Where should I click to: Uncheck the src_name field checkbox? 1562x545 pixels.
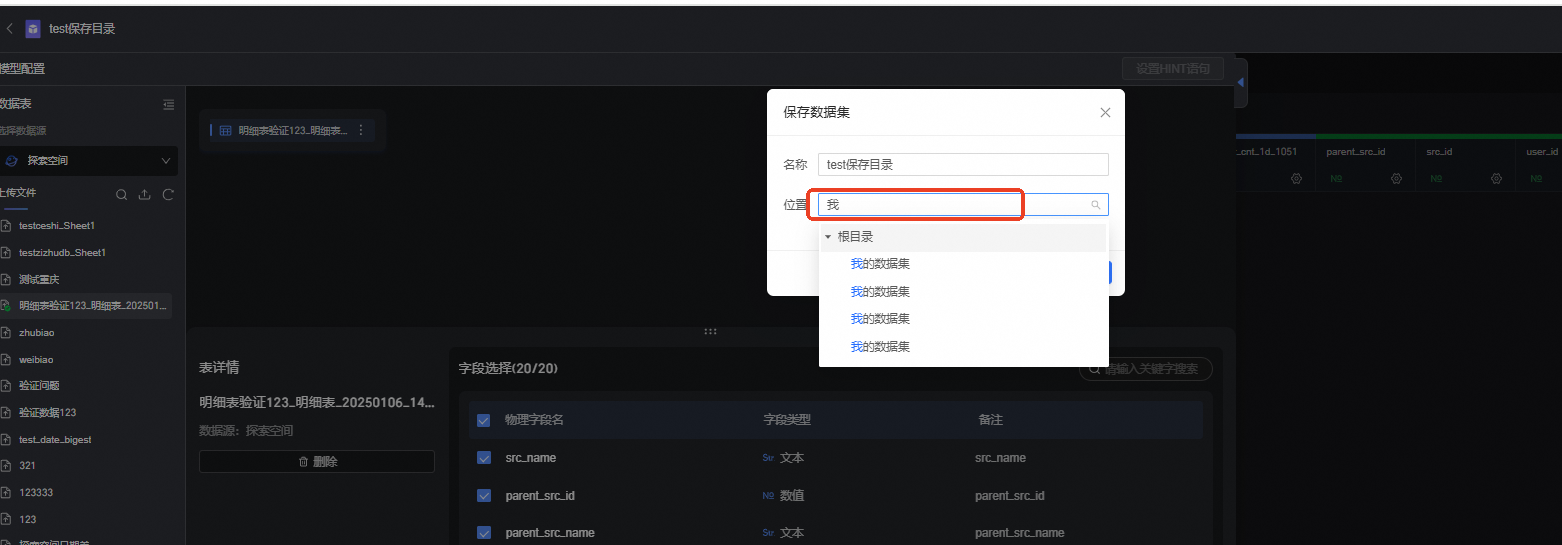[484, 458]
